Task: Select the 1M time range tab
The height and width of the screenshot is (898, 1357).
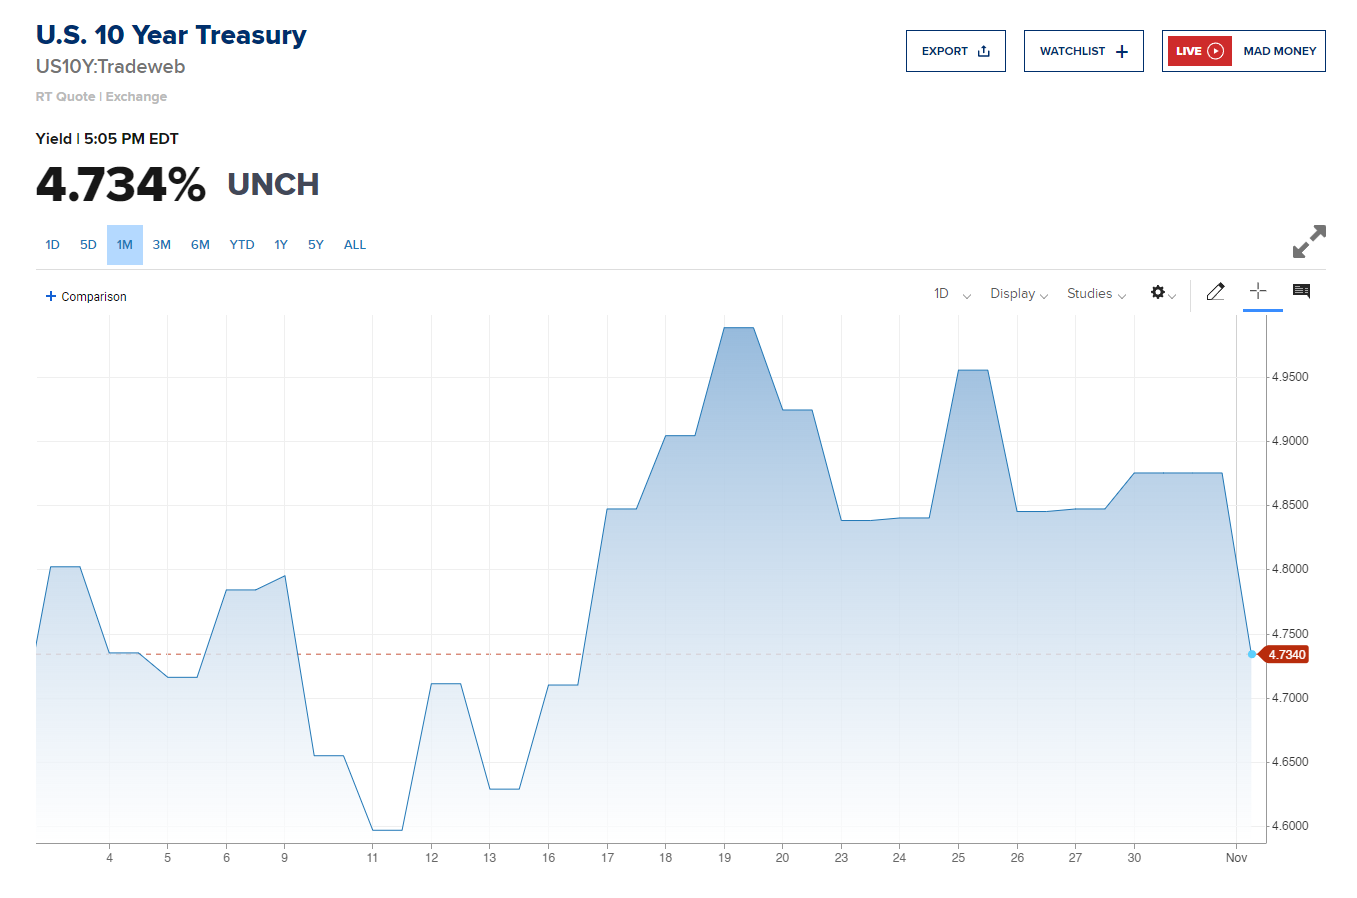Action: [x=125, y=245]
